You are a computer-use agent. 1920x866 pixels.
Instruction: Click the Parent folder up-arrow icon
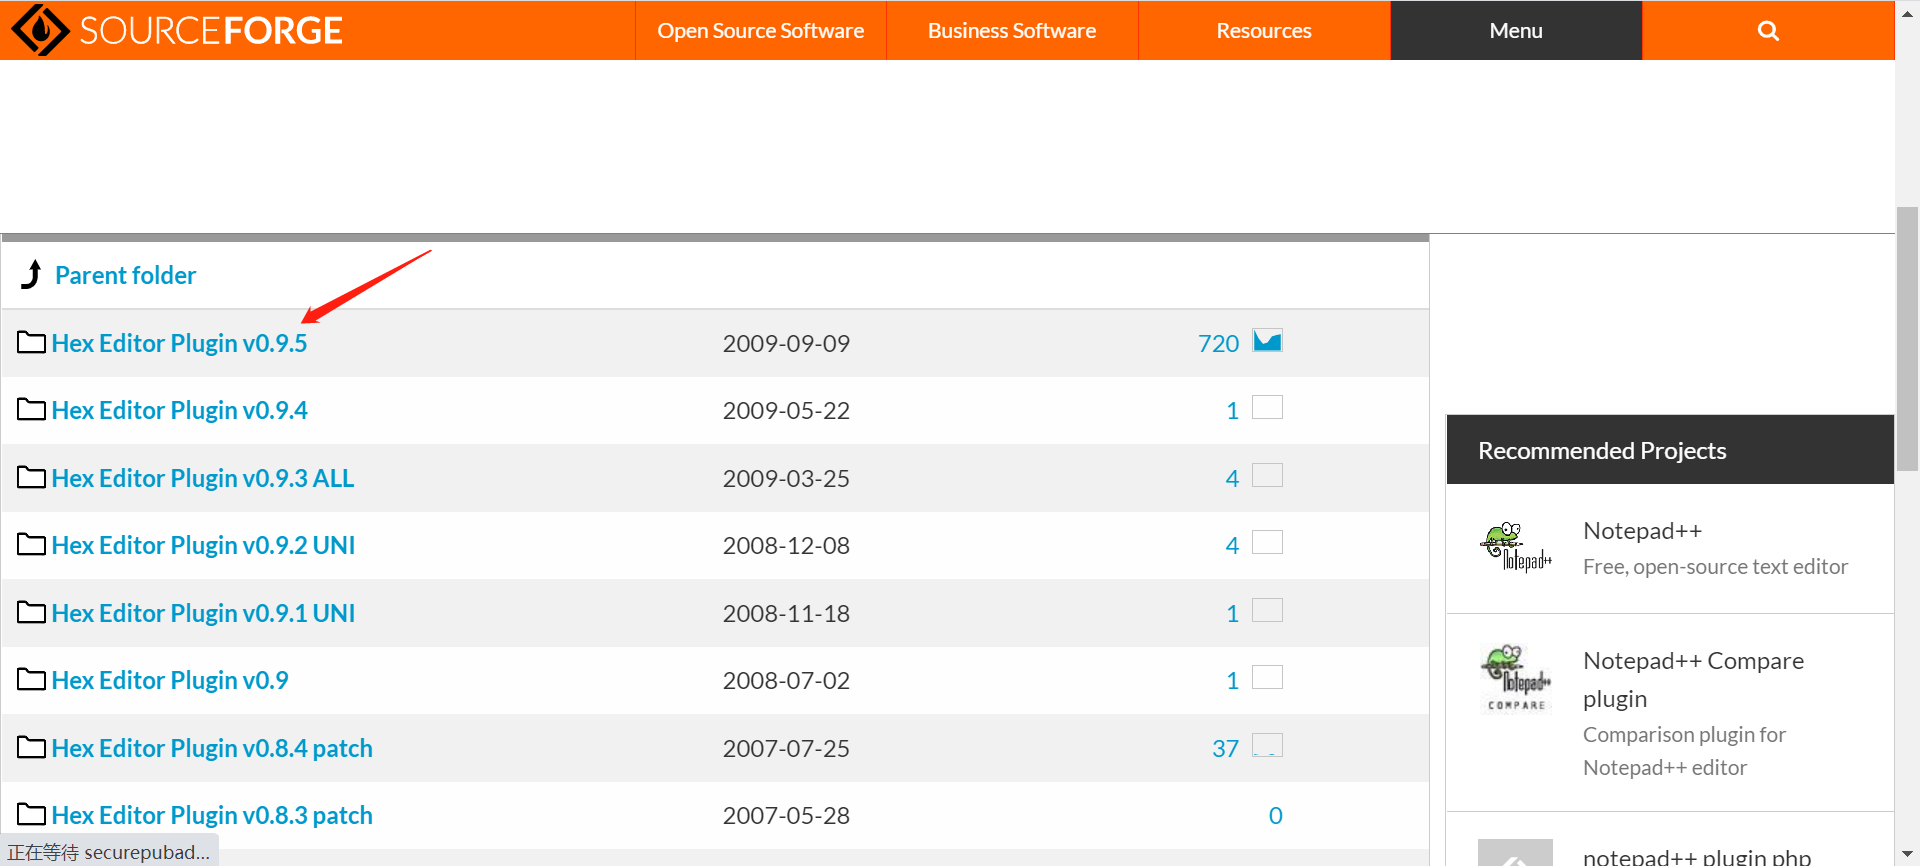tap(32, 274)
